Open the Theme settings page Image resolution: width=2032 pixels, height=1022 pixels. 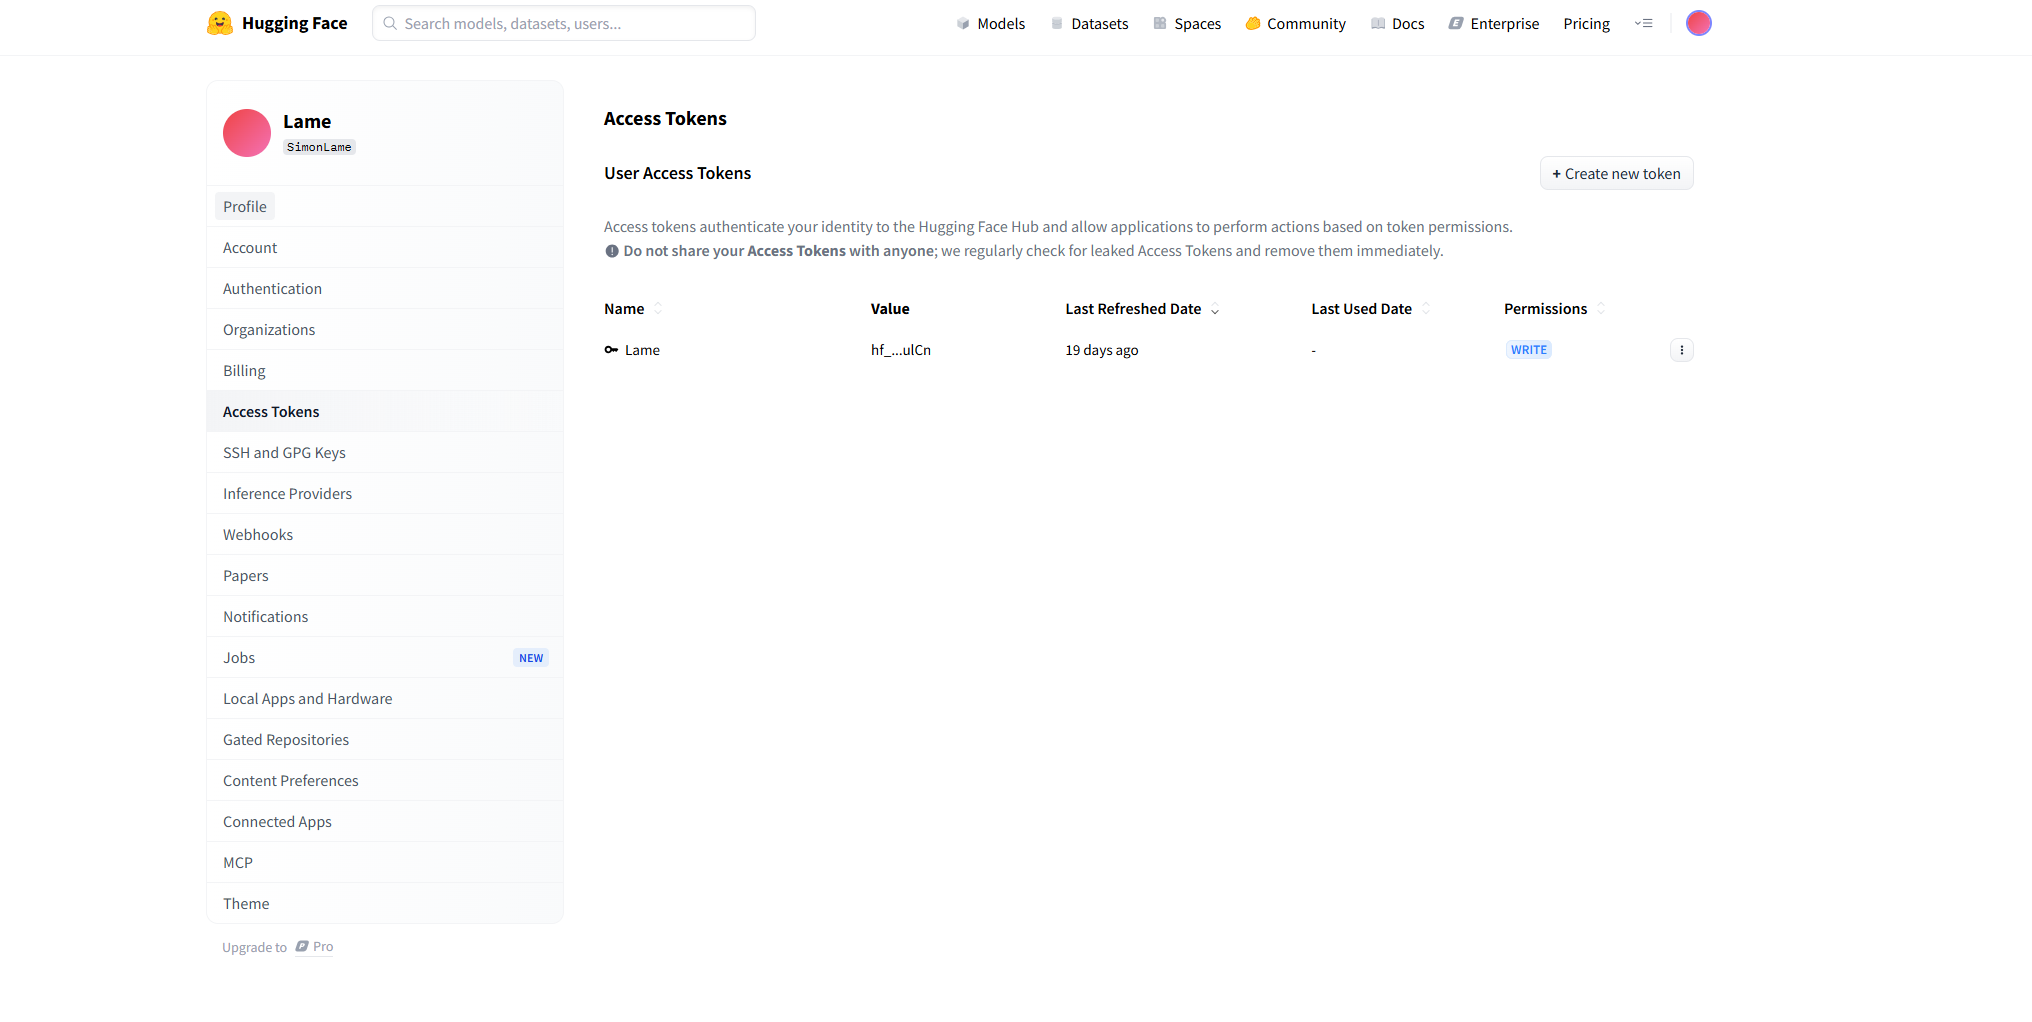point(246,904)
